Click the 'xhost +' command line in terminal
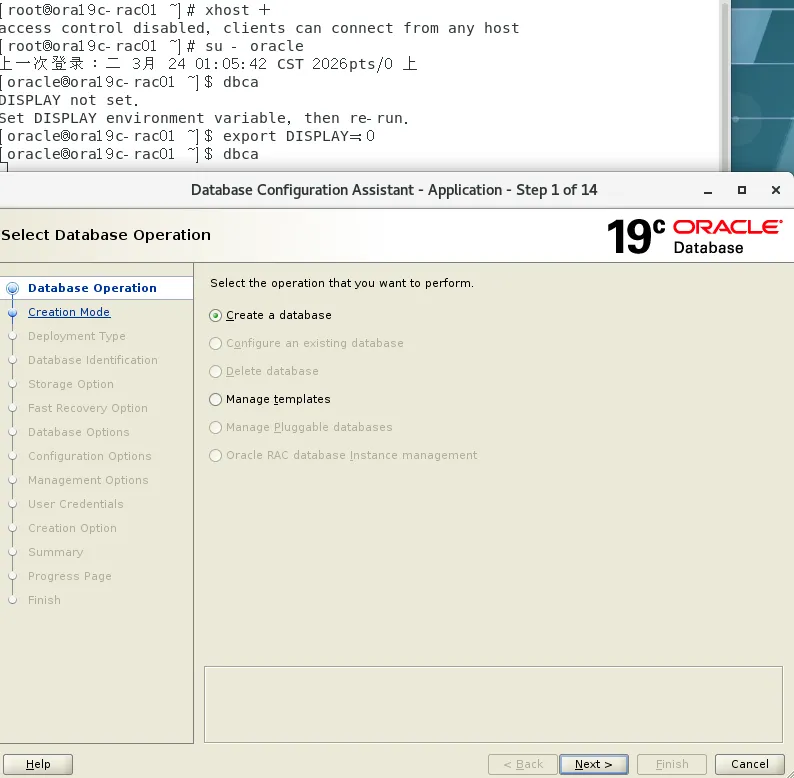 [x=135, y=10]
